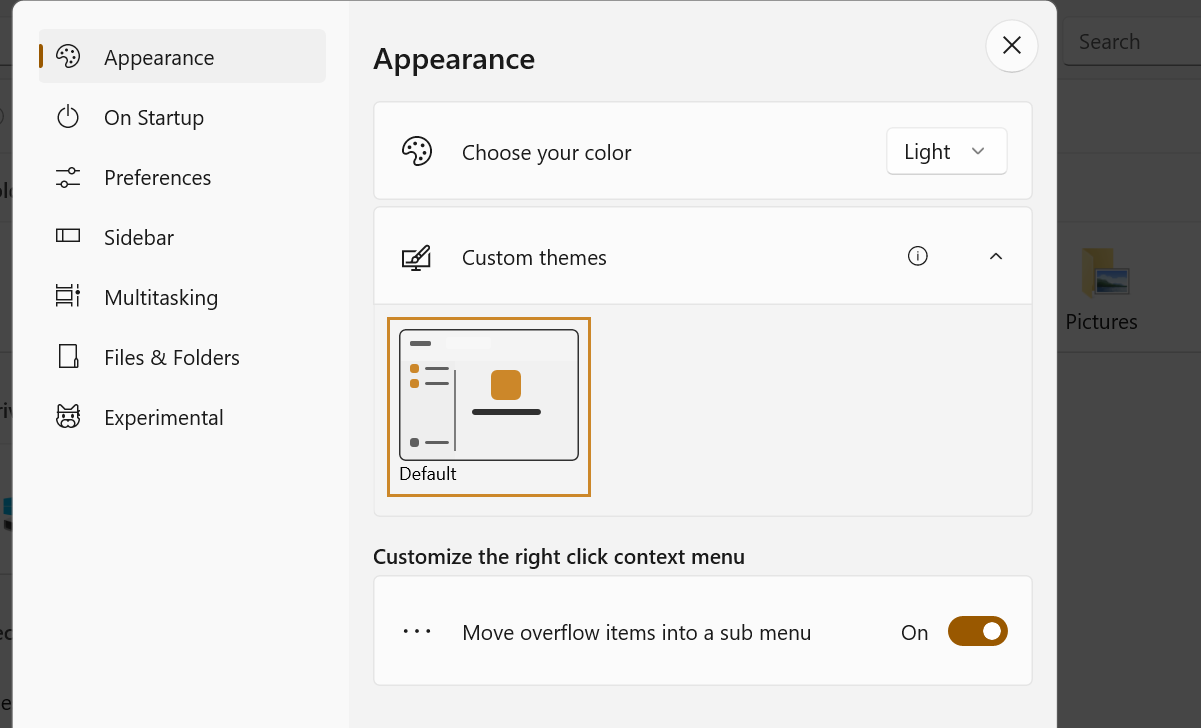Switch to the Preferences settings page
The image size is (1201, 728).
pyautogui.click(x=158, y=178)
